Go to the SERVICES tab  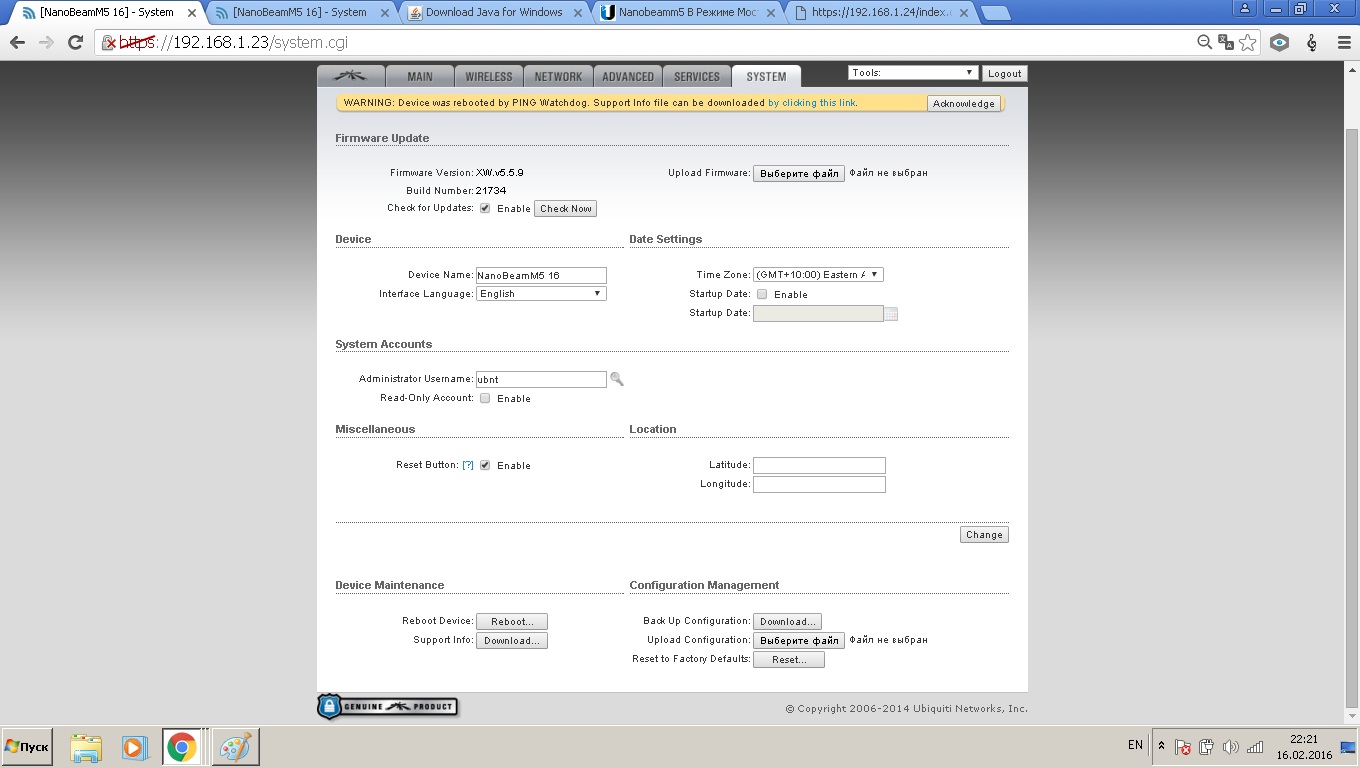(x=697, y=76)
